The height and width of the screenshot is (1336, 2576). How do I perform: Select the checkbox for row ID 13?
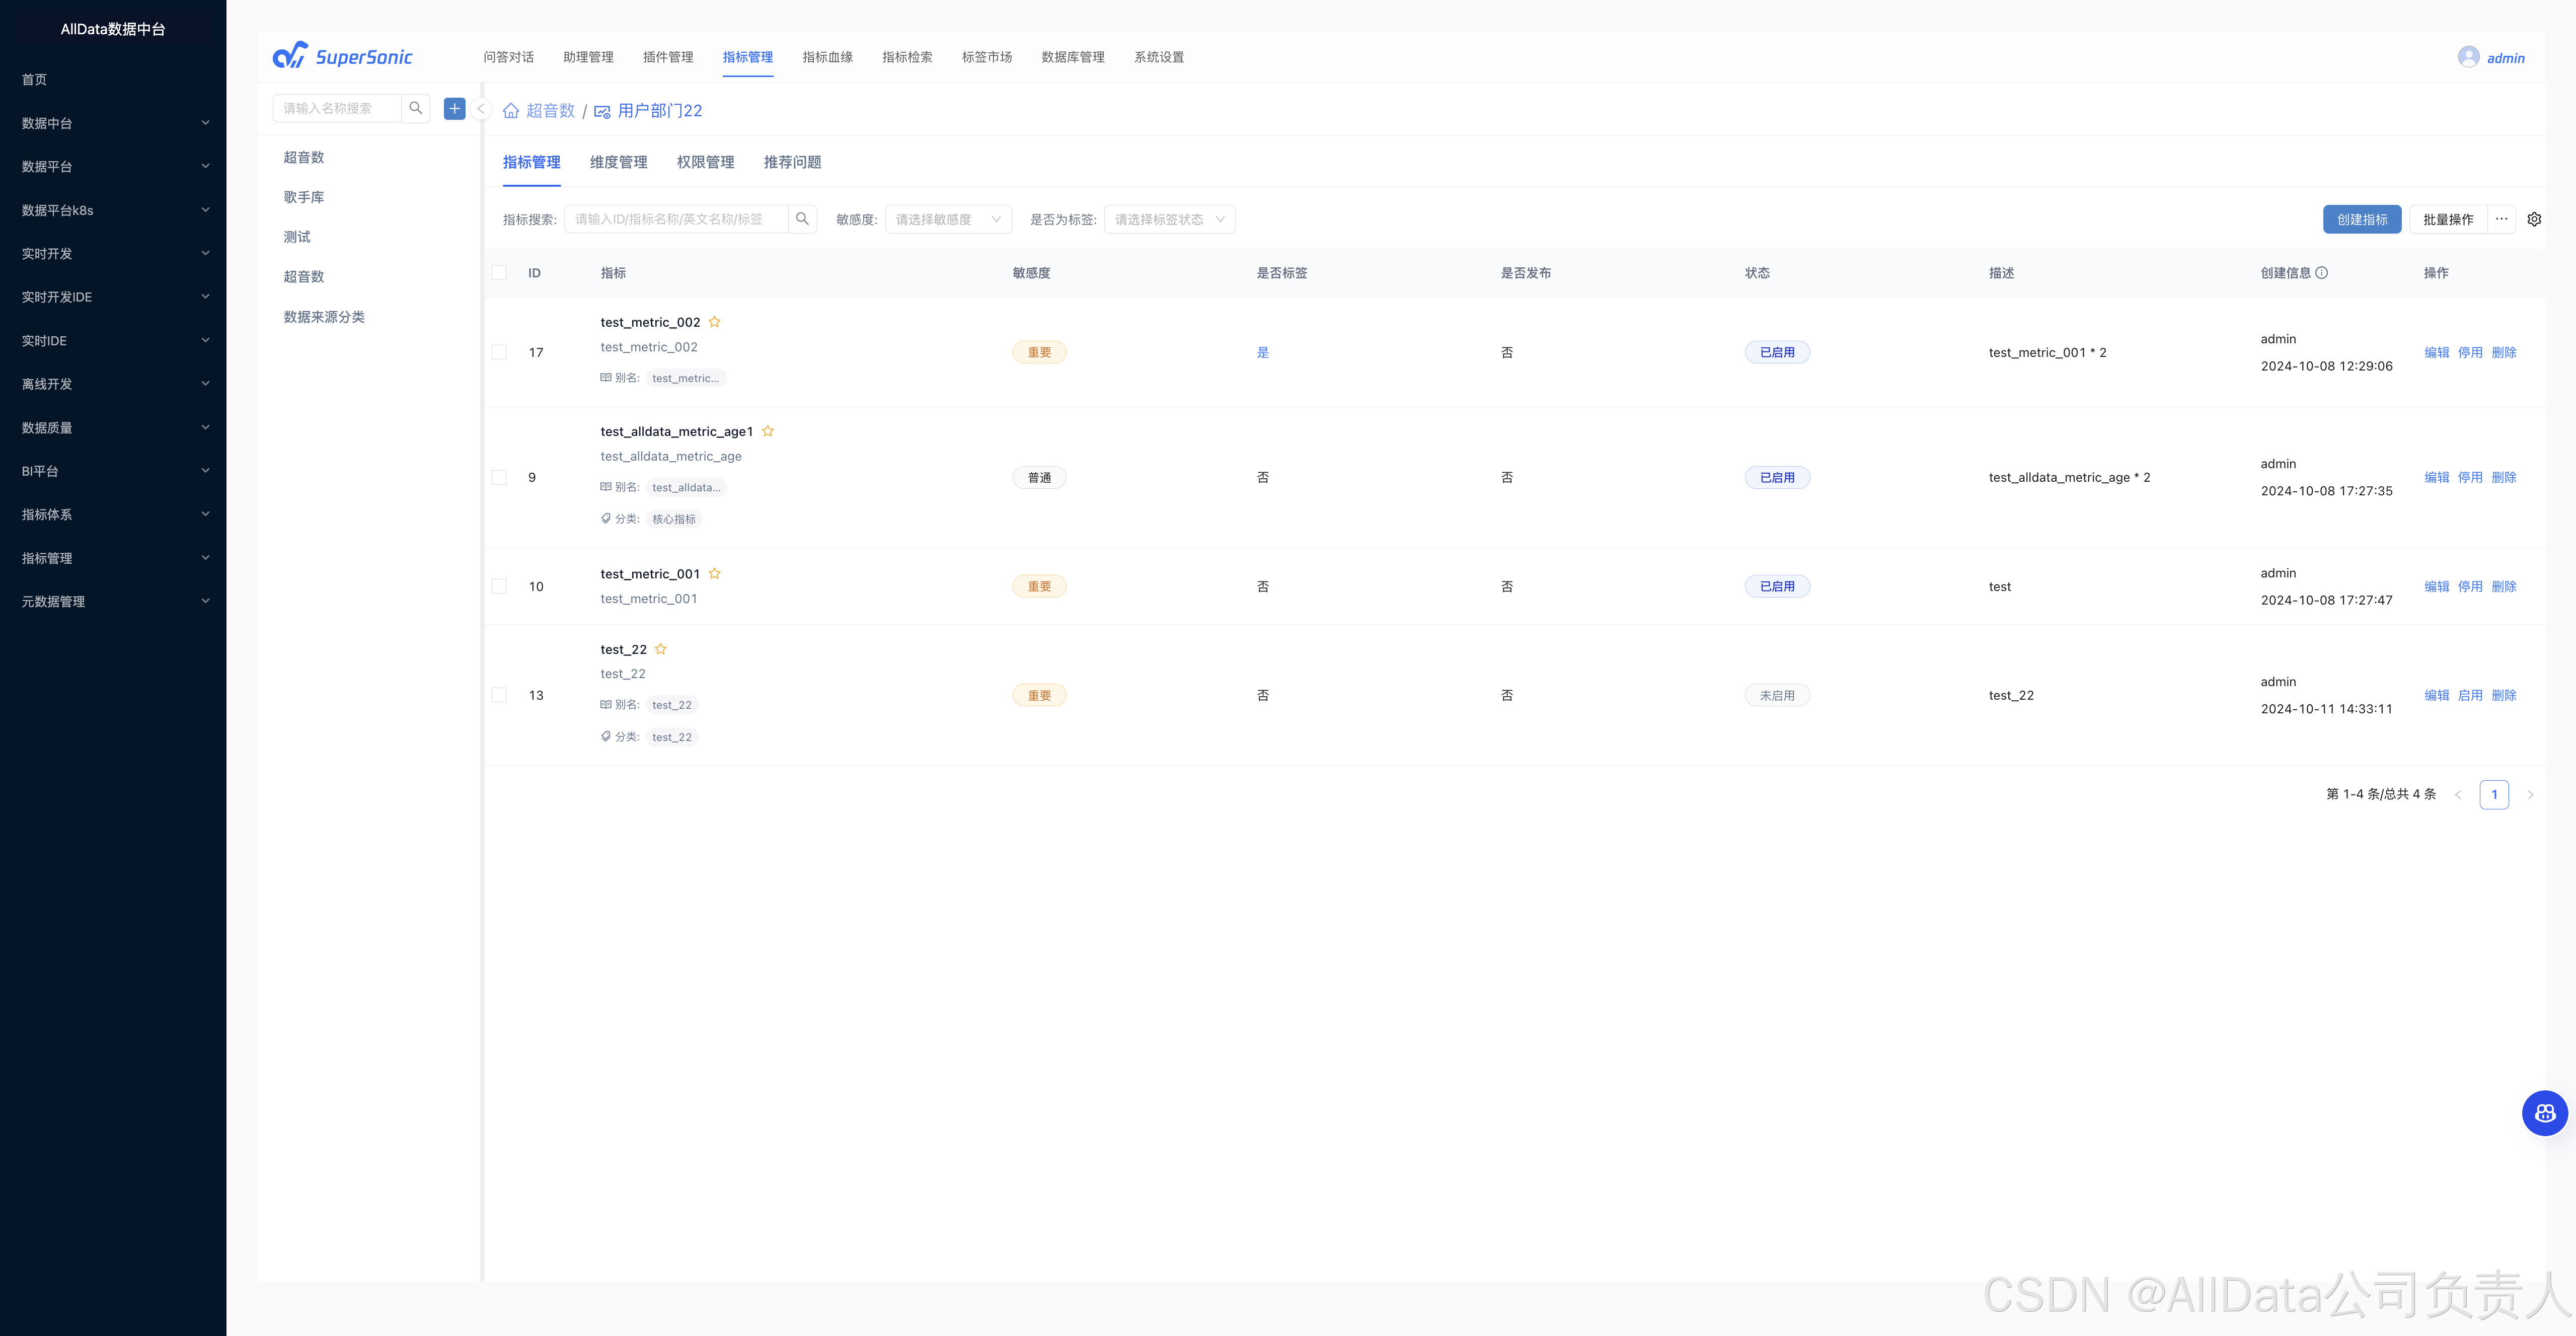[499, 695]
